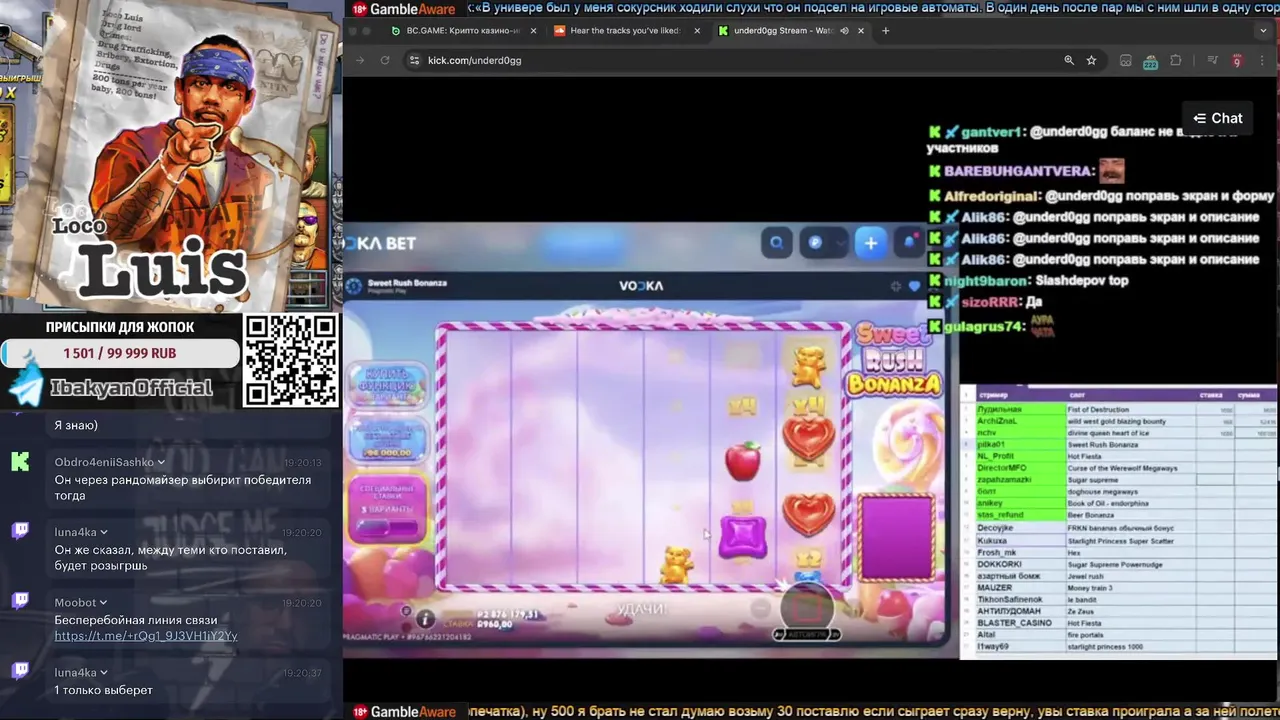Open the browser extensions puzzle icon

[x=1175, y=60]
